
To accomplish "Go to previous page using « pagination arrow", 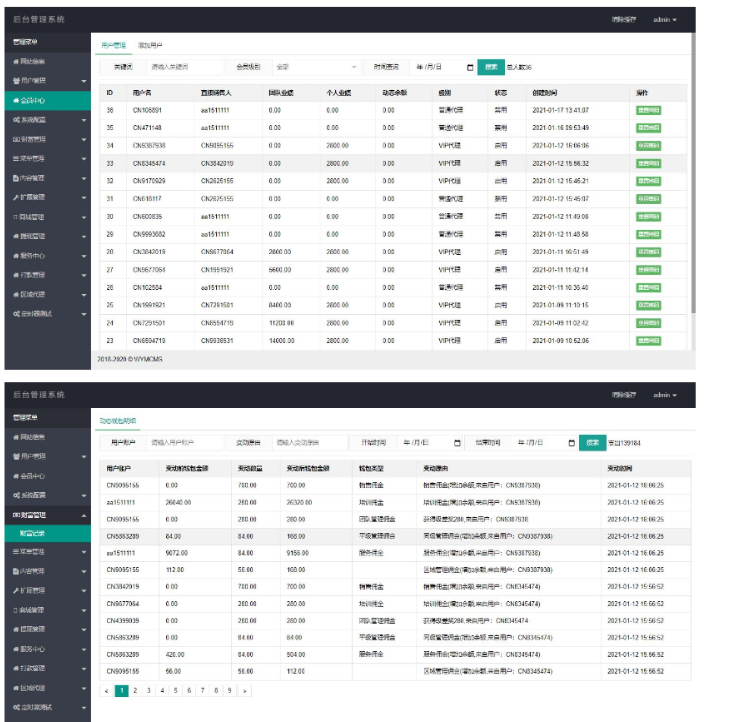I will tap(107, 690).
